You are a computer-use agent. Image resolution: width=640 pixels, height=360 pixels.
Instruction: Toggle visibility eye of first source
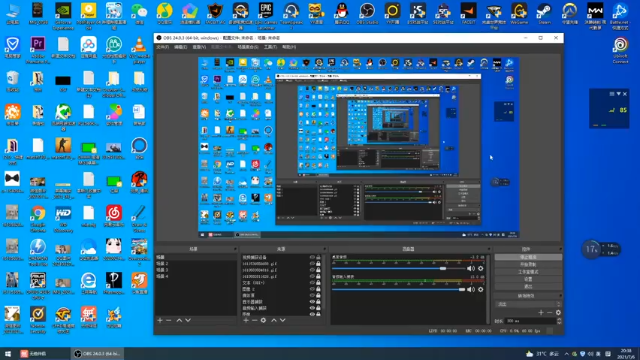[312, 258]
